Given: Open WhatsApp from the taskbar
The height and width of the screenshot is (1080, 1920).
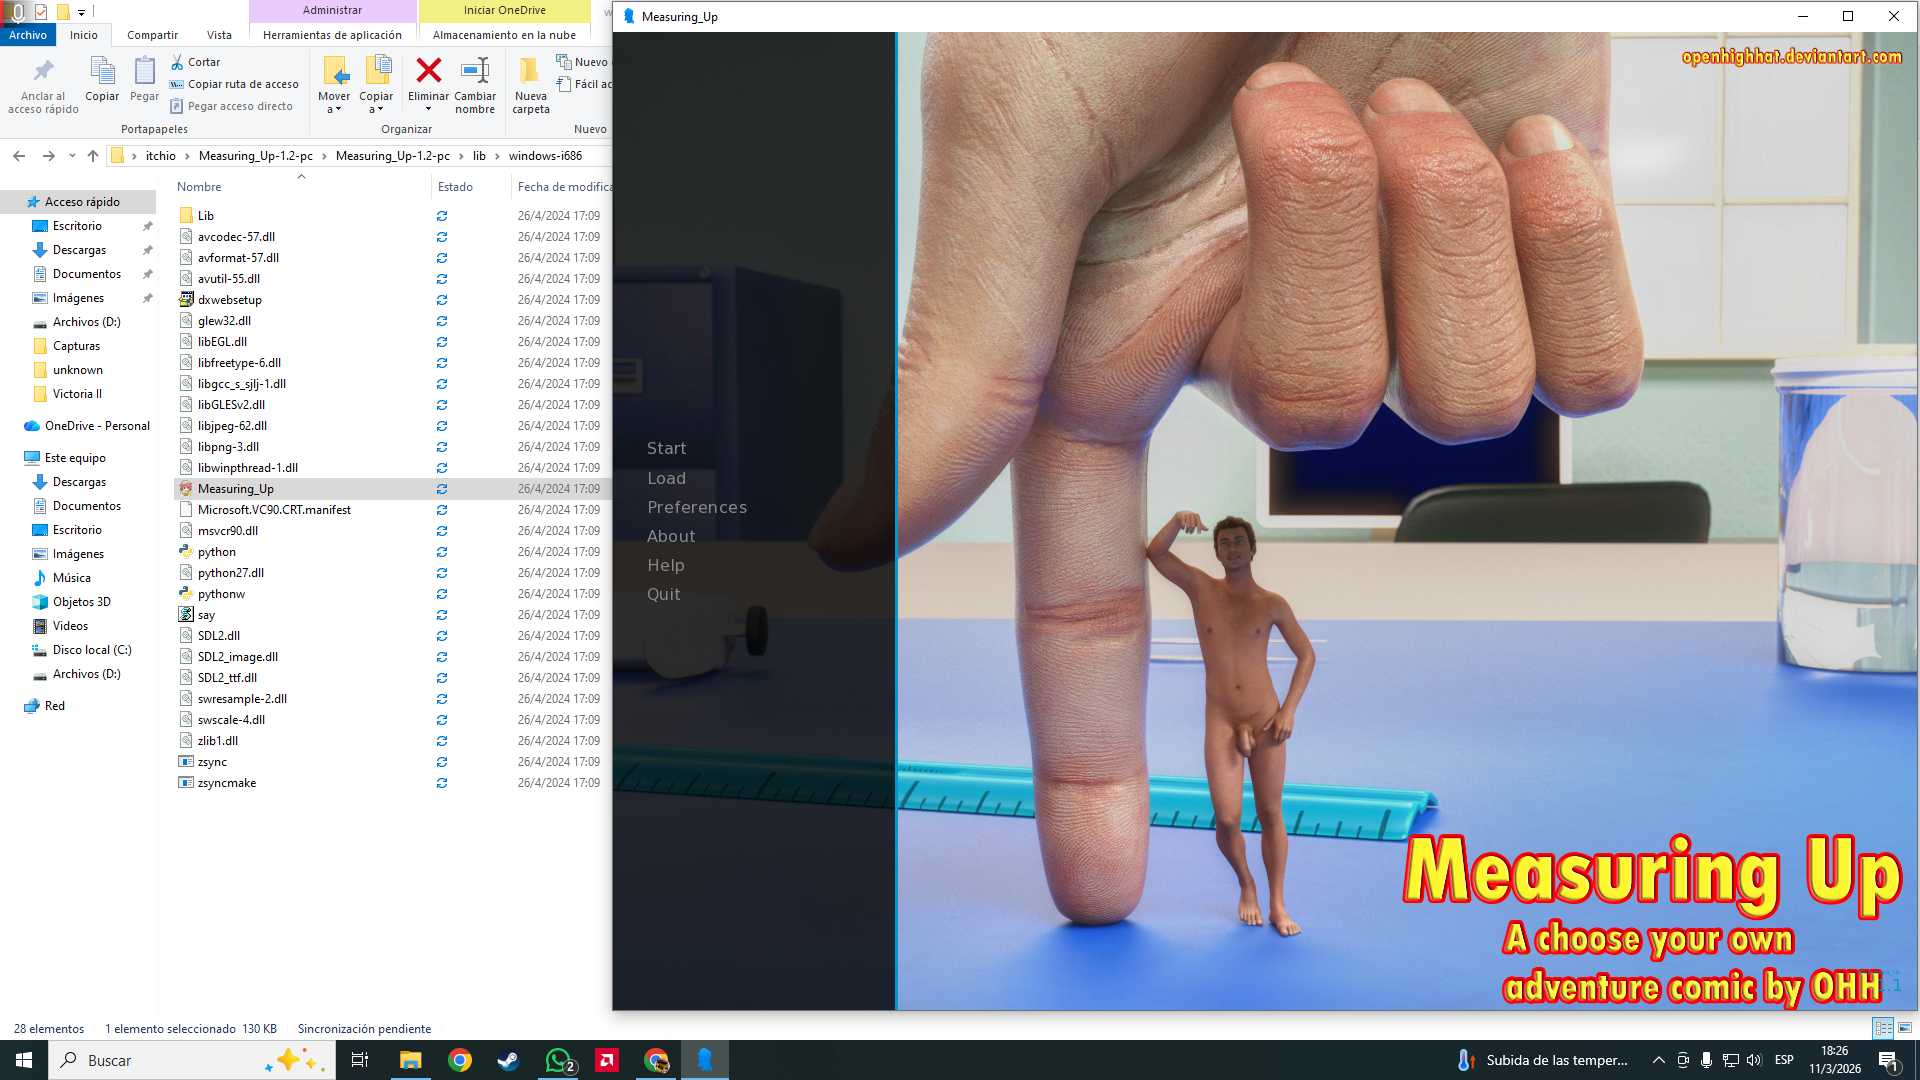Looking at the screenshot, I should click(x=558, y=1060).
